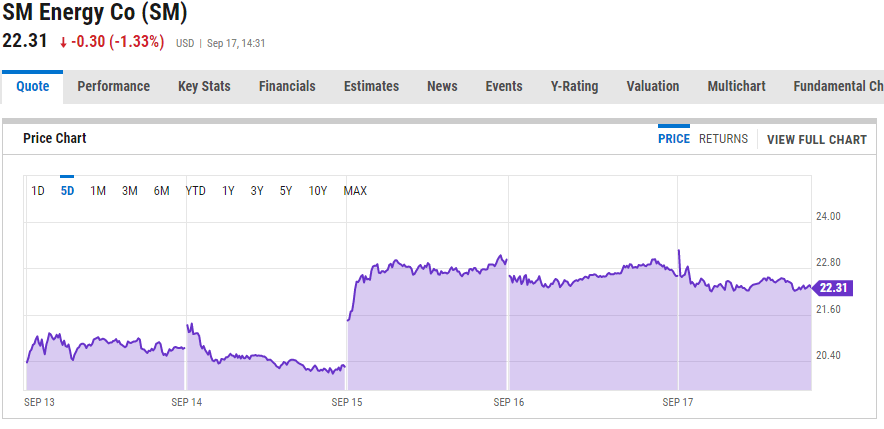Open View Full Chart link
Viewport: 884px width, 429px height.
816,140
